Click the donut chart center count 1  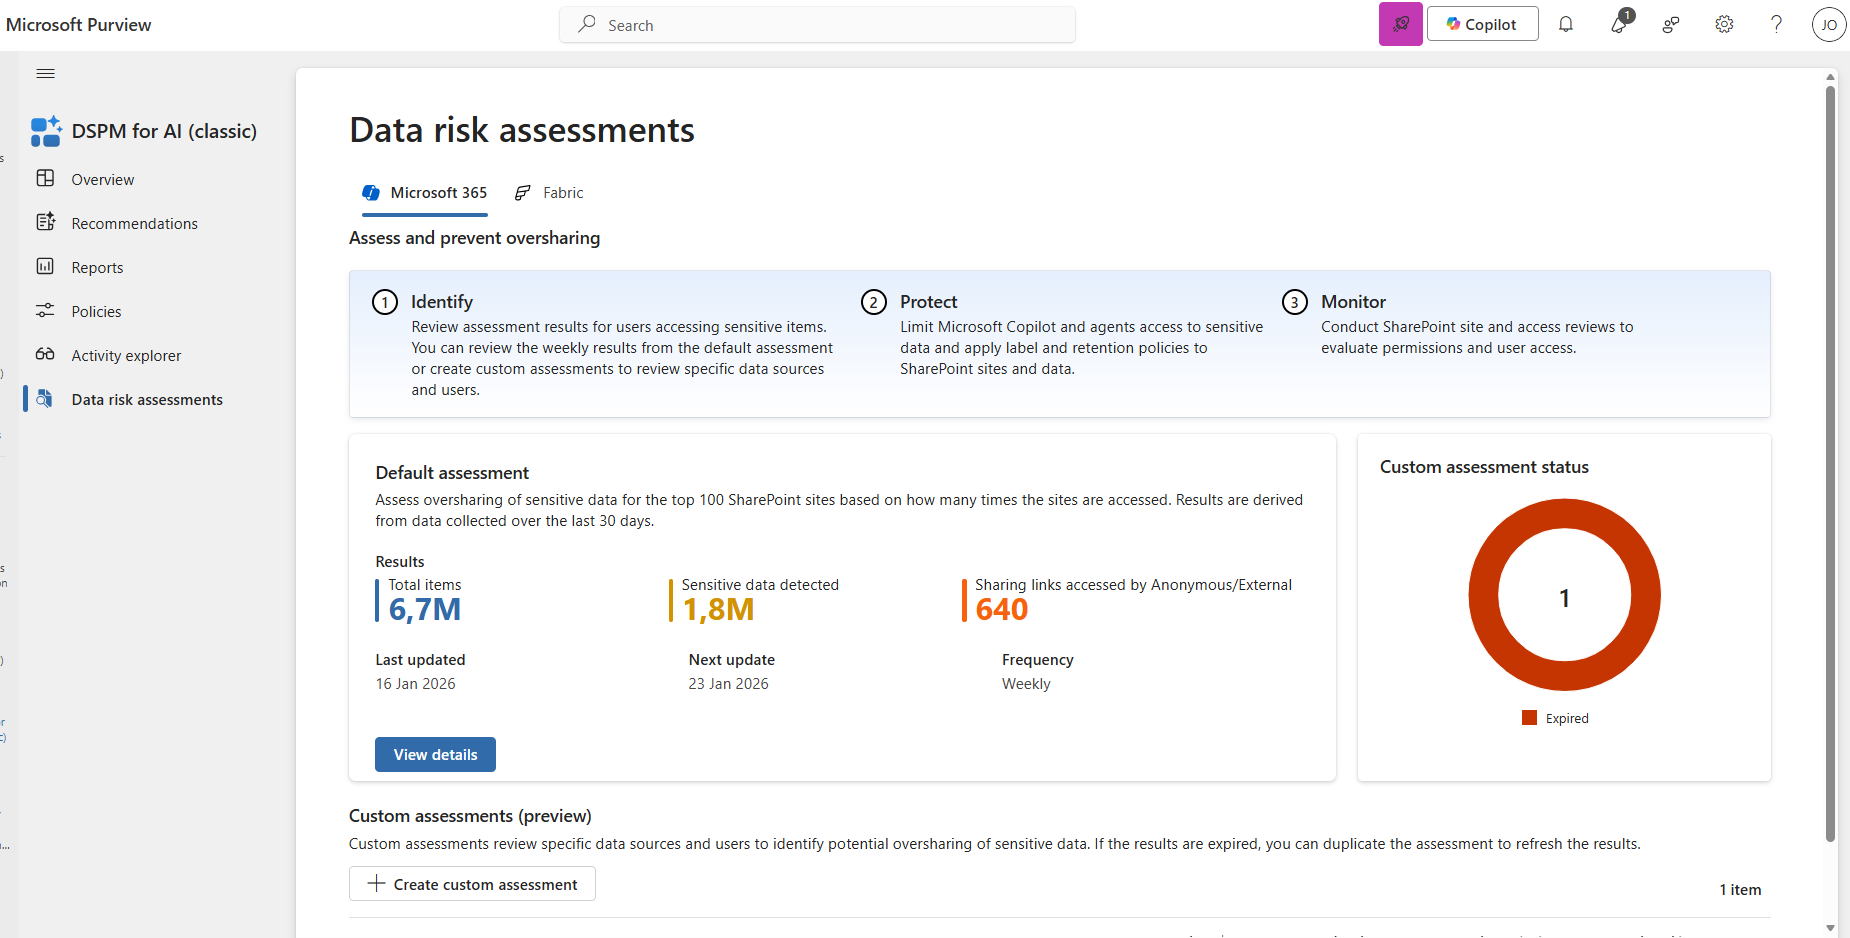(x=1565, y=598)
